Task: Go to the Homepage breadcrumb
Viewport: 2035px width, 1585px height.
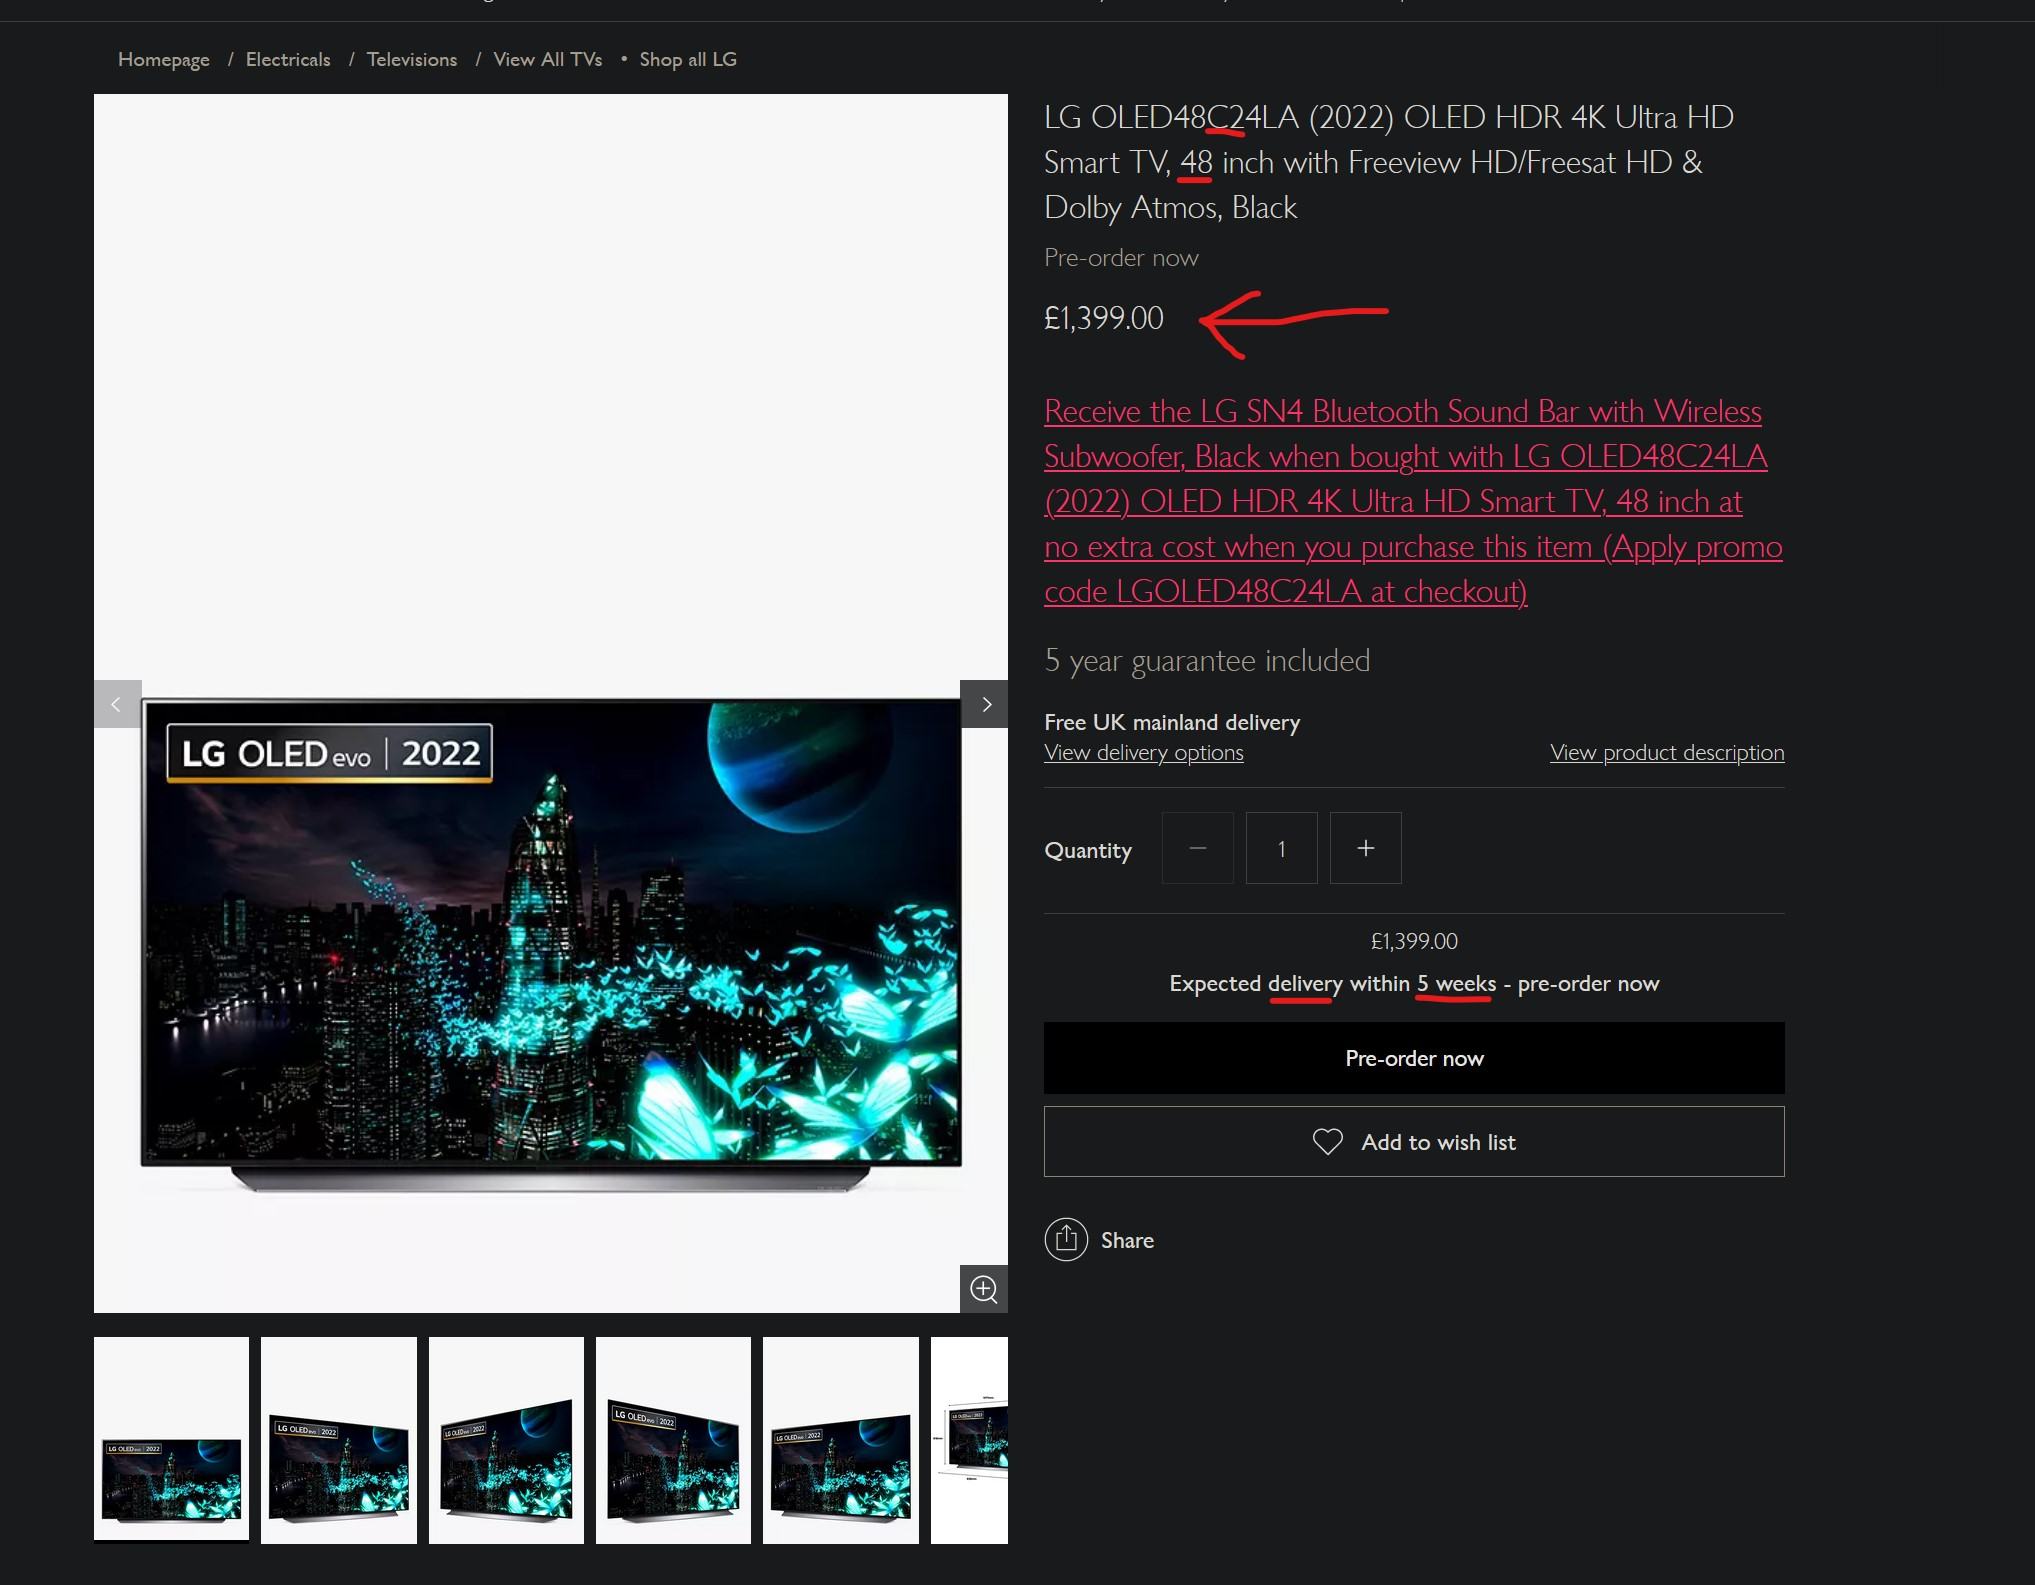Action: pyautogui.click(x=164, y=59)
